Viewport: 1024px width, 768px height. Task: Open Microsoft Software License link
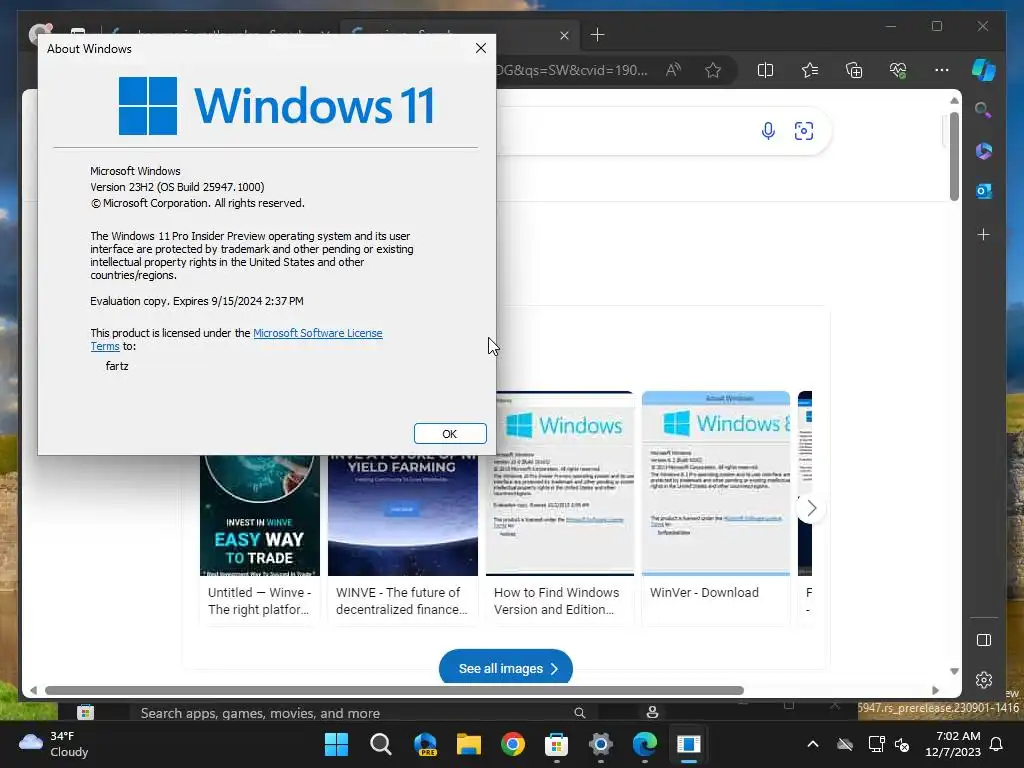coord(317,333)
